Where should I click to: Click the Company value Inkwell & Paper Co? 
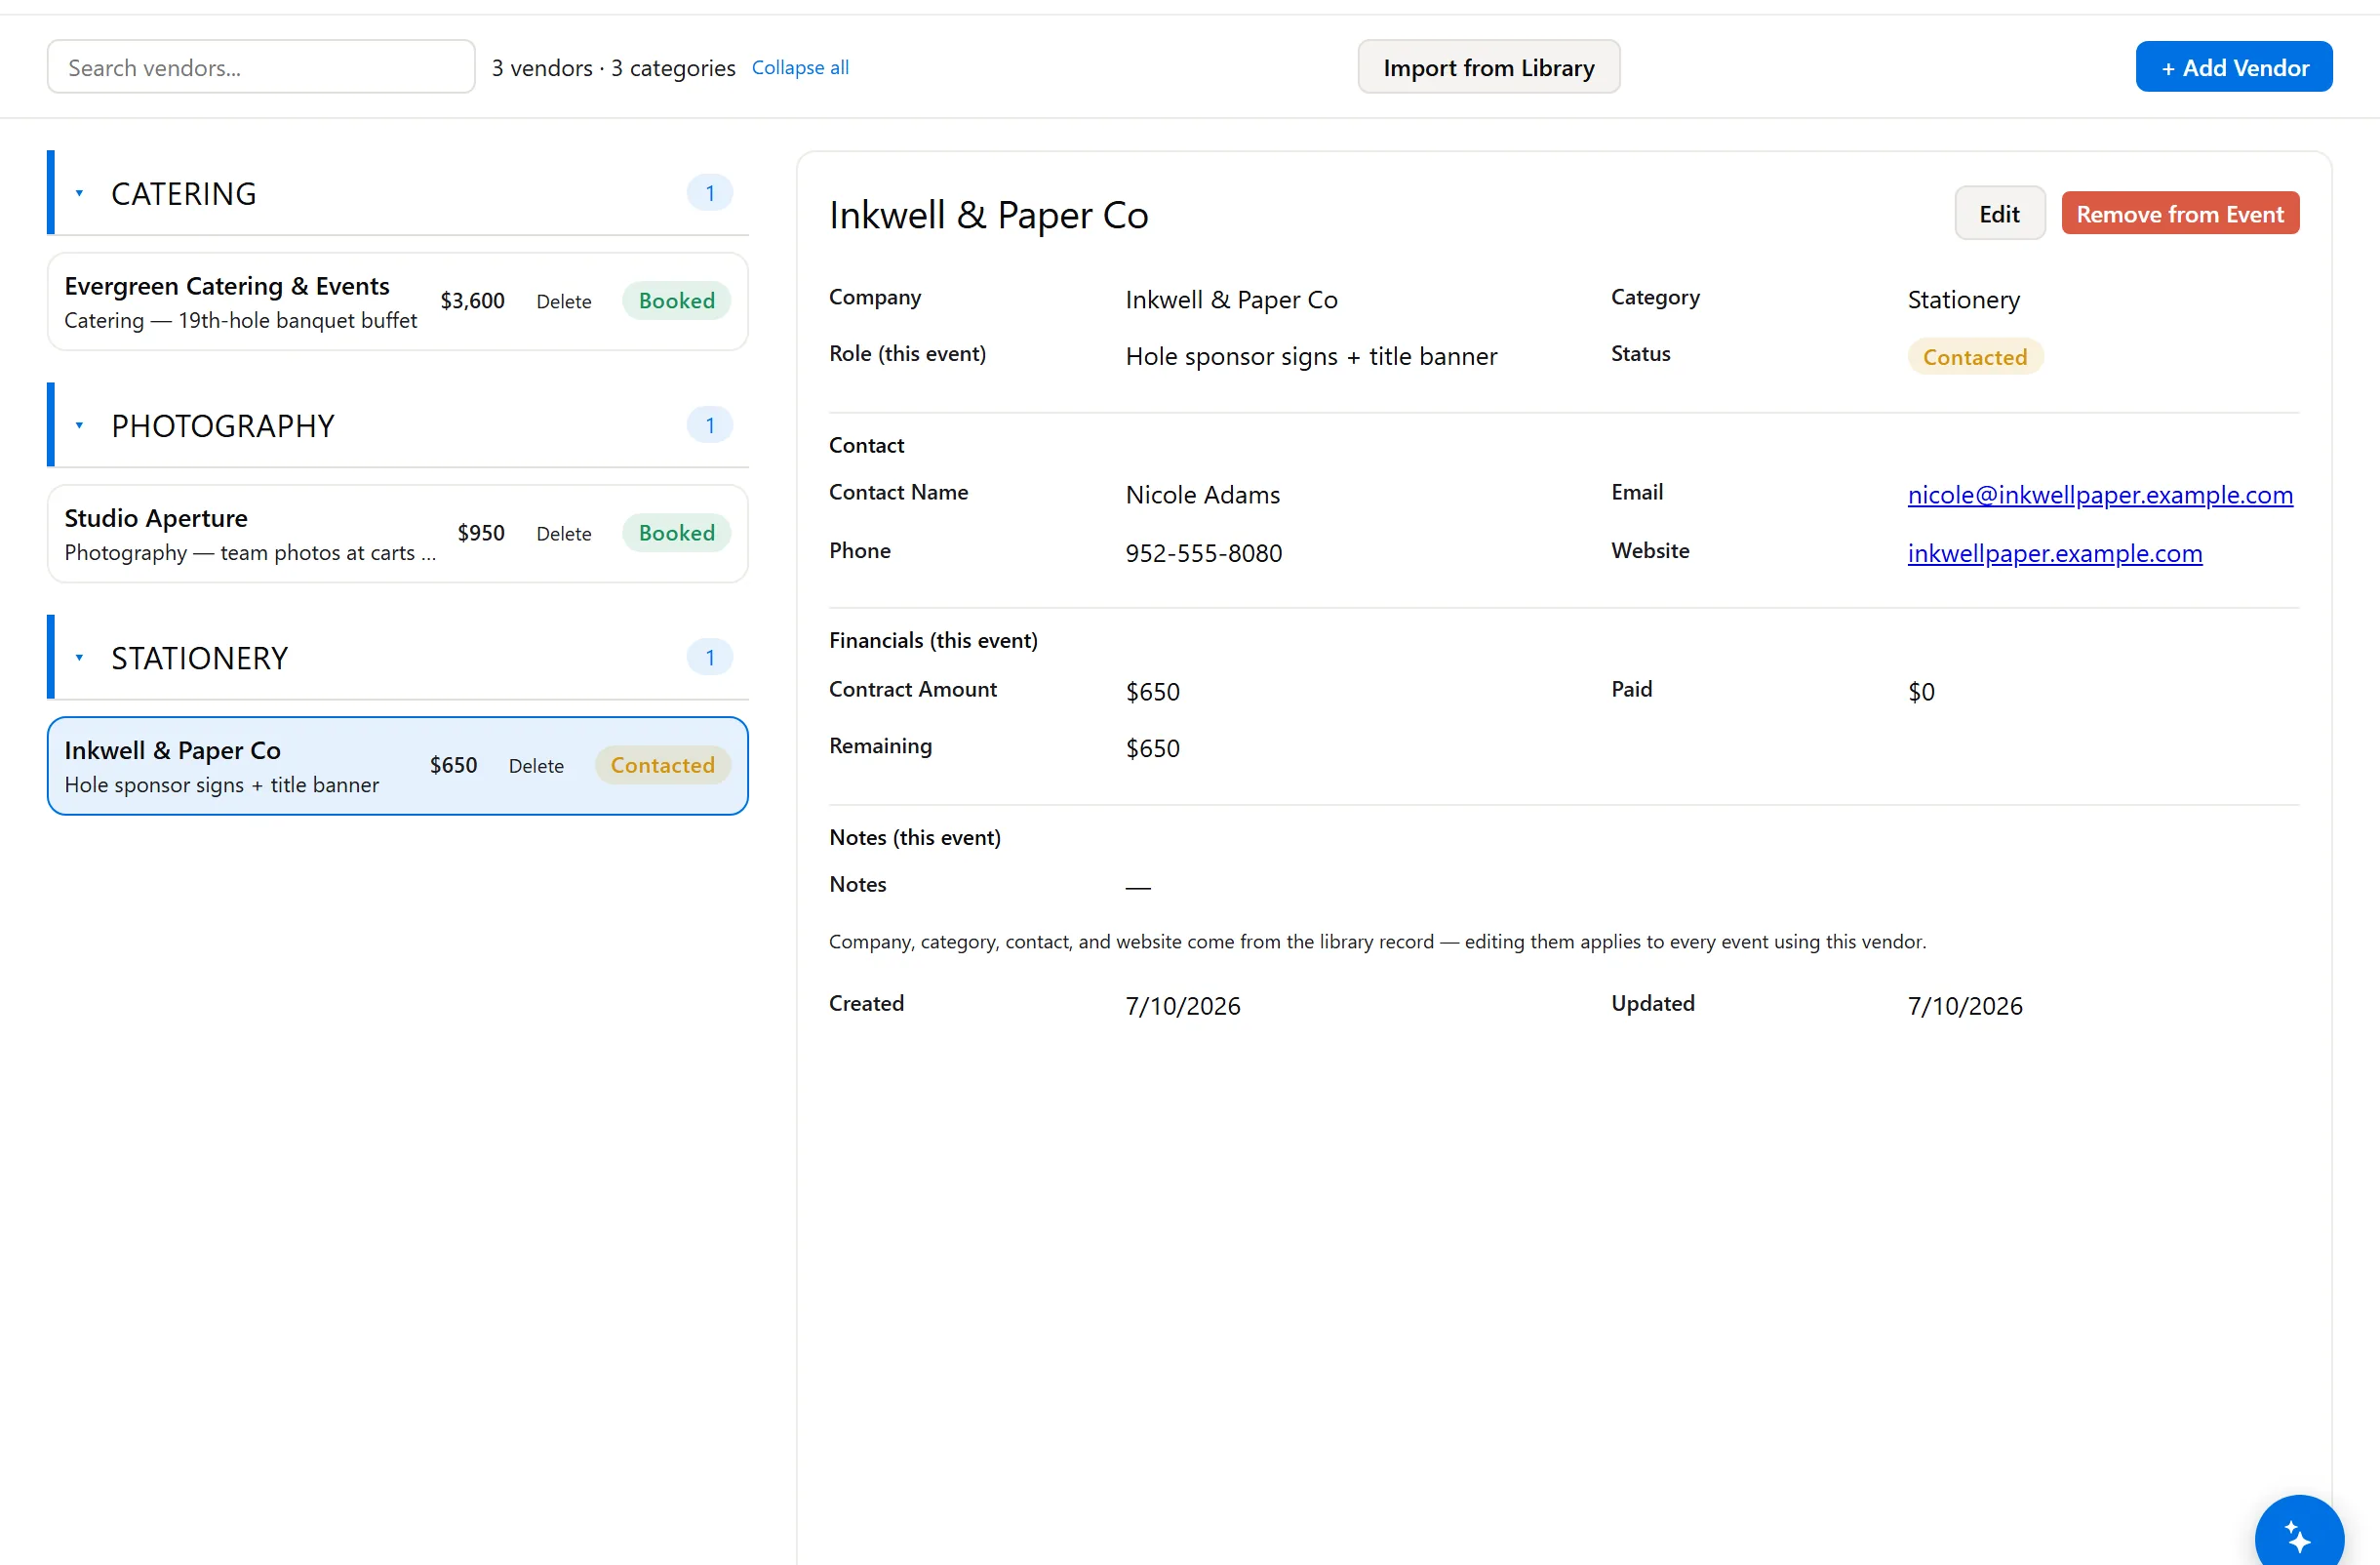tap(1231, 299)
